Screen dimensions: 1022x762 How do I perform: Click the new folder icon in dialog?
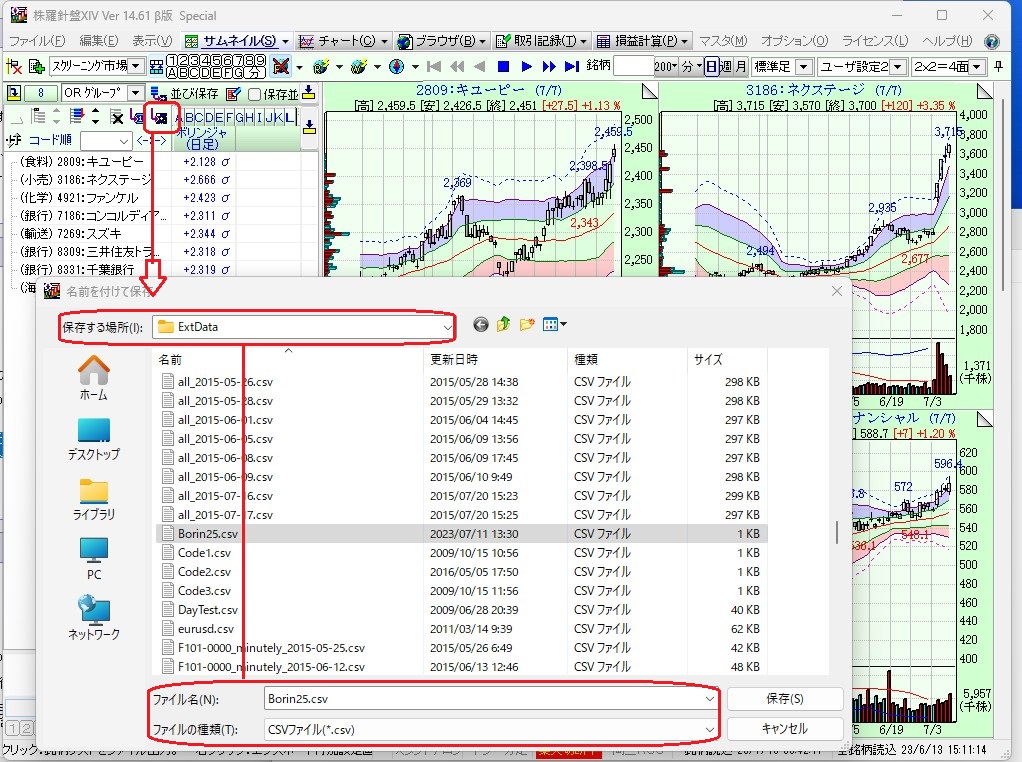(527, 325)
